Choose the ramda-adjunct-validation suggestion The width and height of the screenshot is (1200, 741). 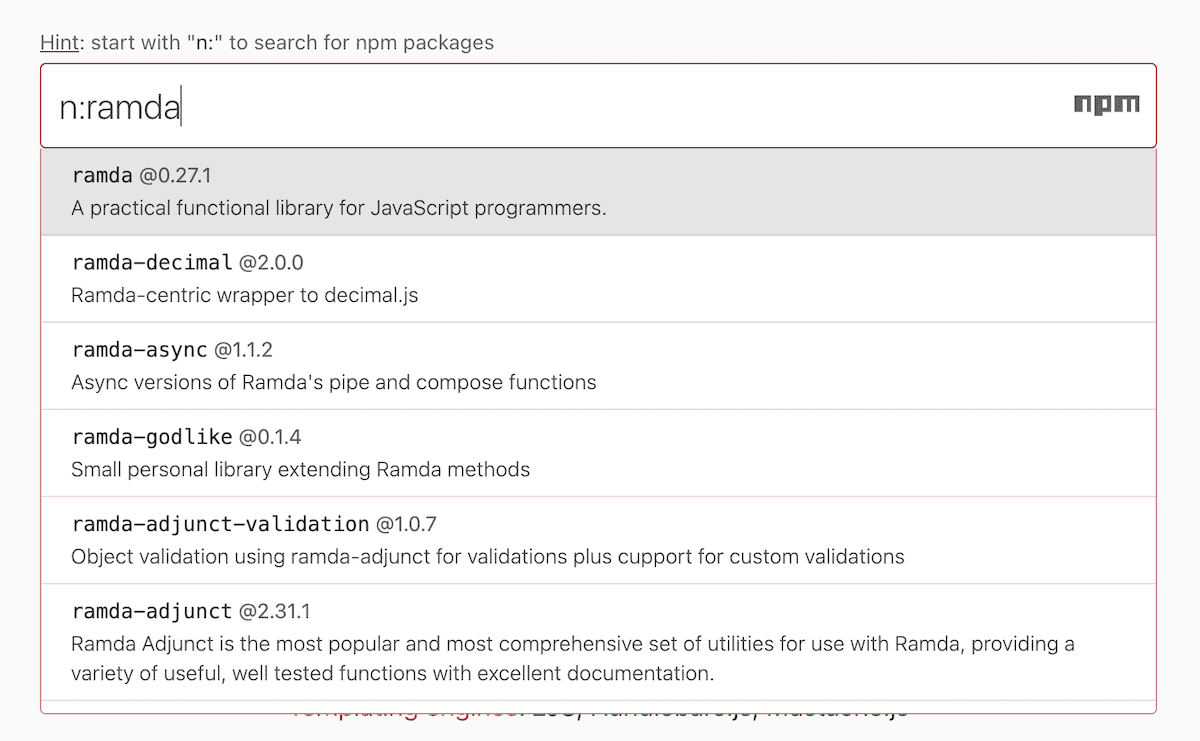click(x=221, y=524)
